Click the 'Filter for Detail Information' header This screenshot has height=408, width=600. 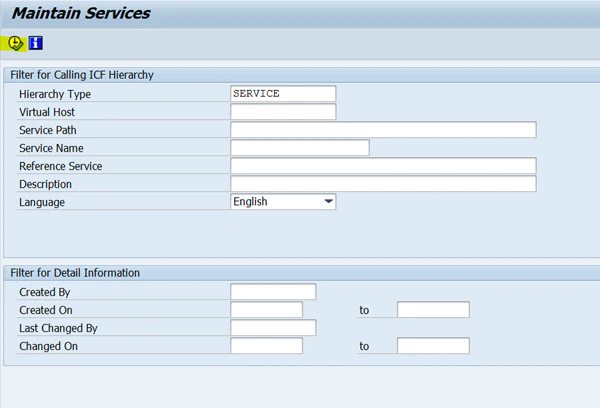click(75, 273)
